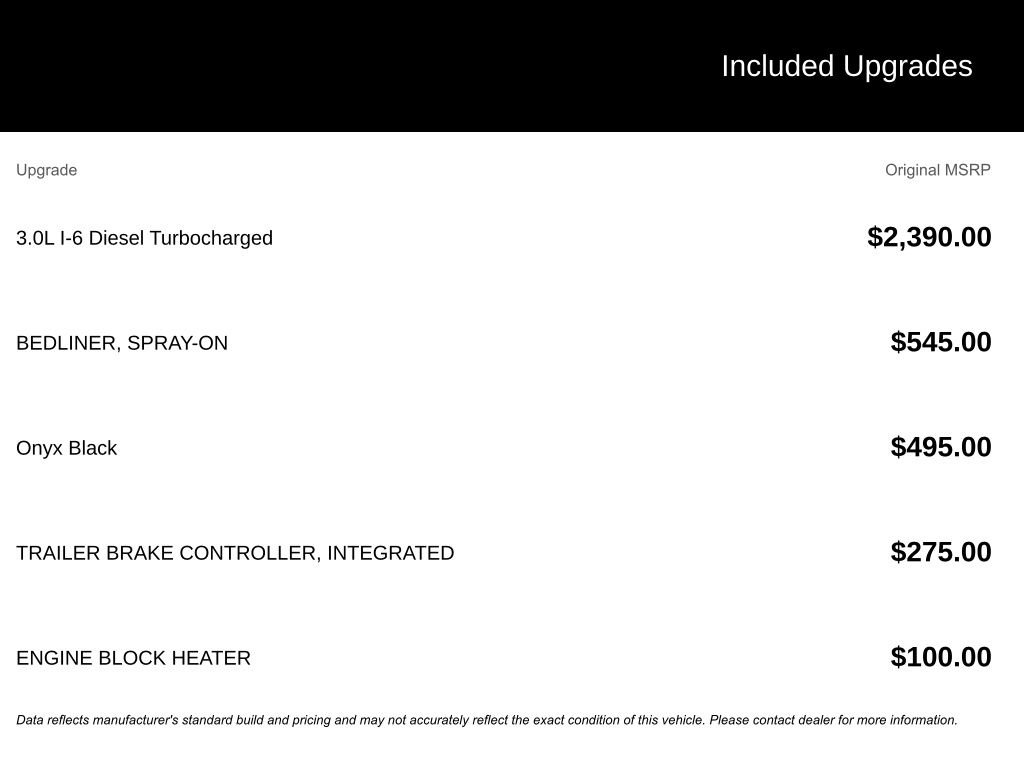Click the word BEDLINER in the list
1024x768 pixels.
tap(67, 343)
